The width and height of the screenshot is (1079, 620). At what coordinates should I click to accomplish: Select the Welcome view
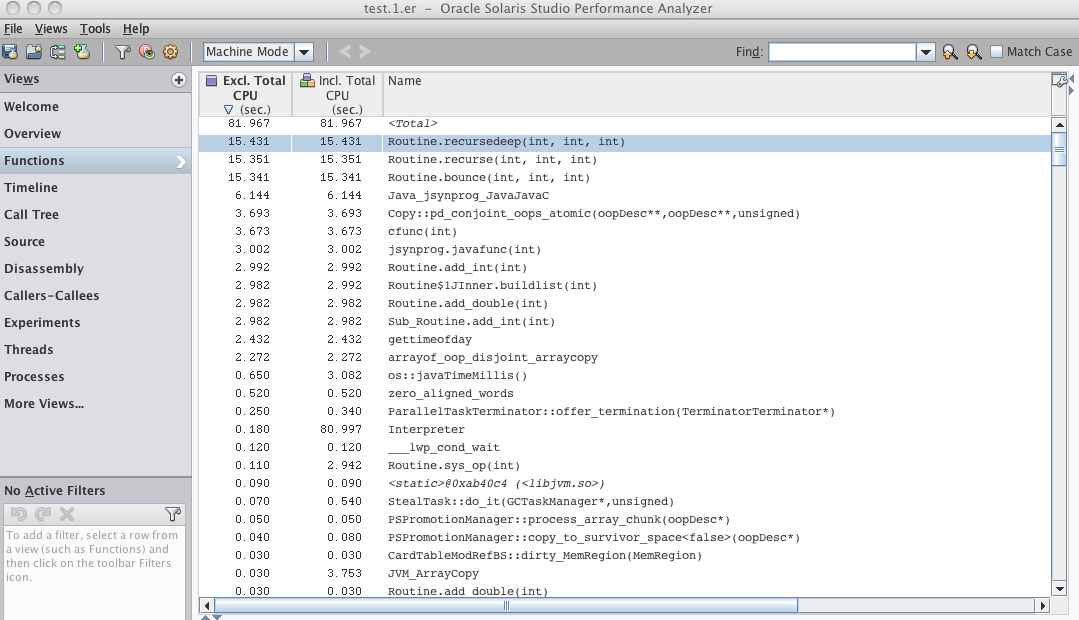click(96, 107)
